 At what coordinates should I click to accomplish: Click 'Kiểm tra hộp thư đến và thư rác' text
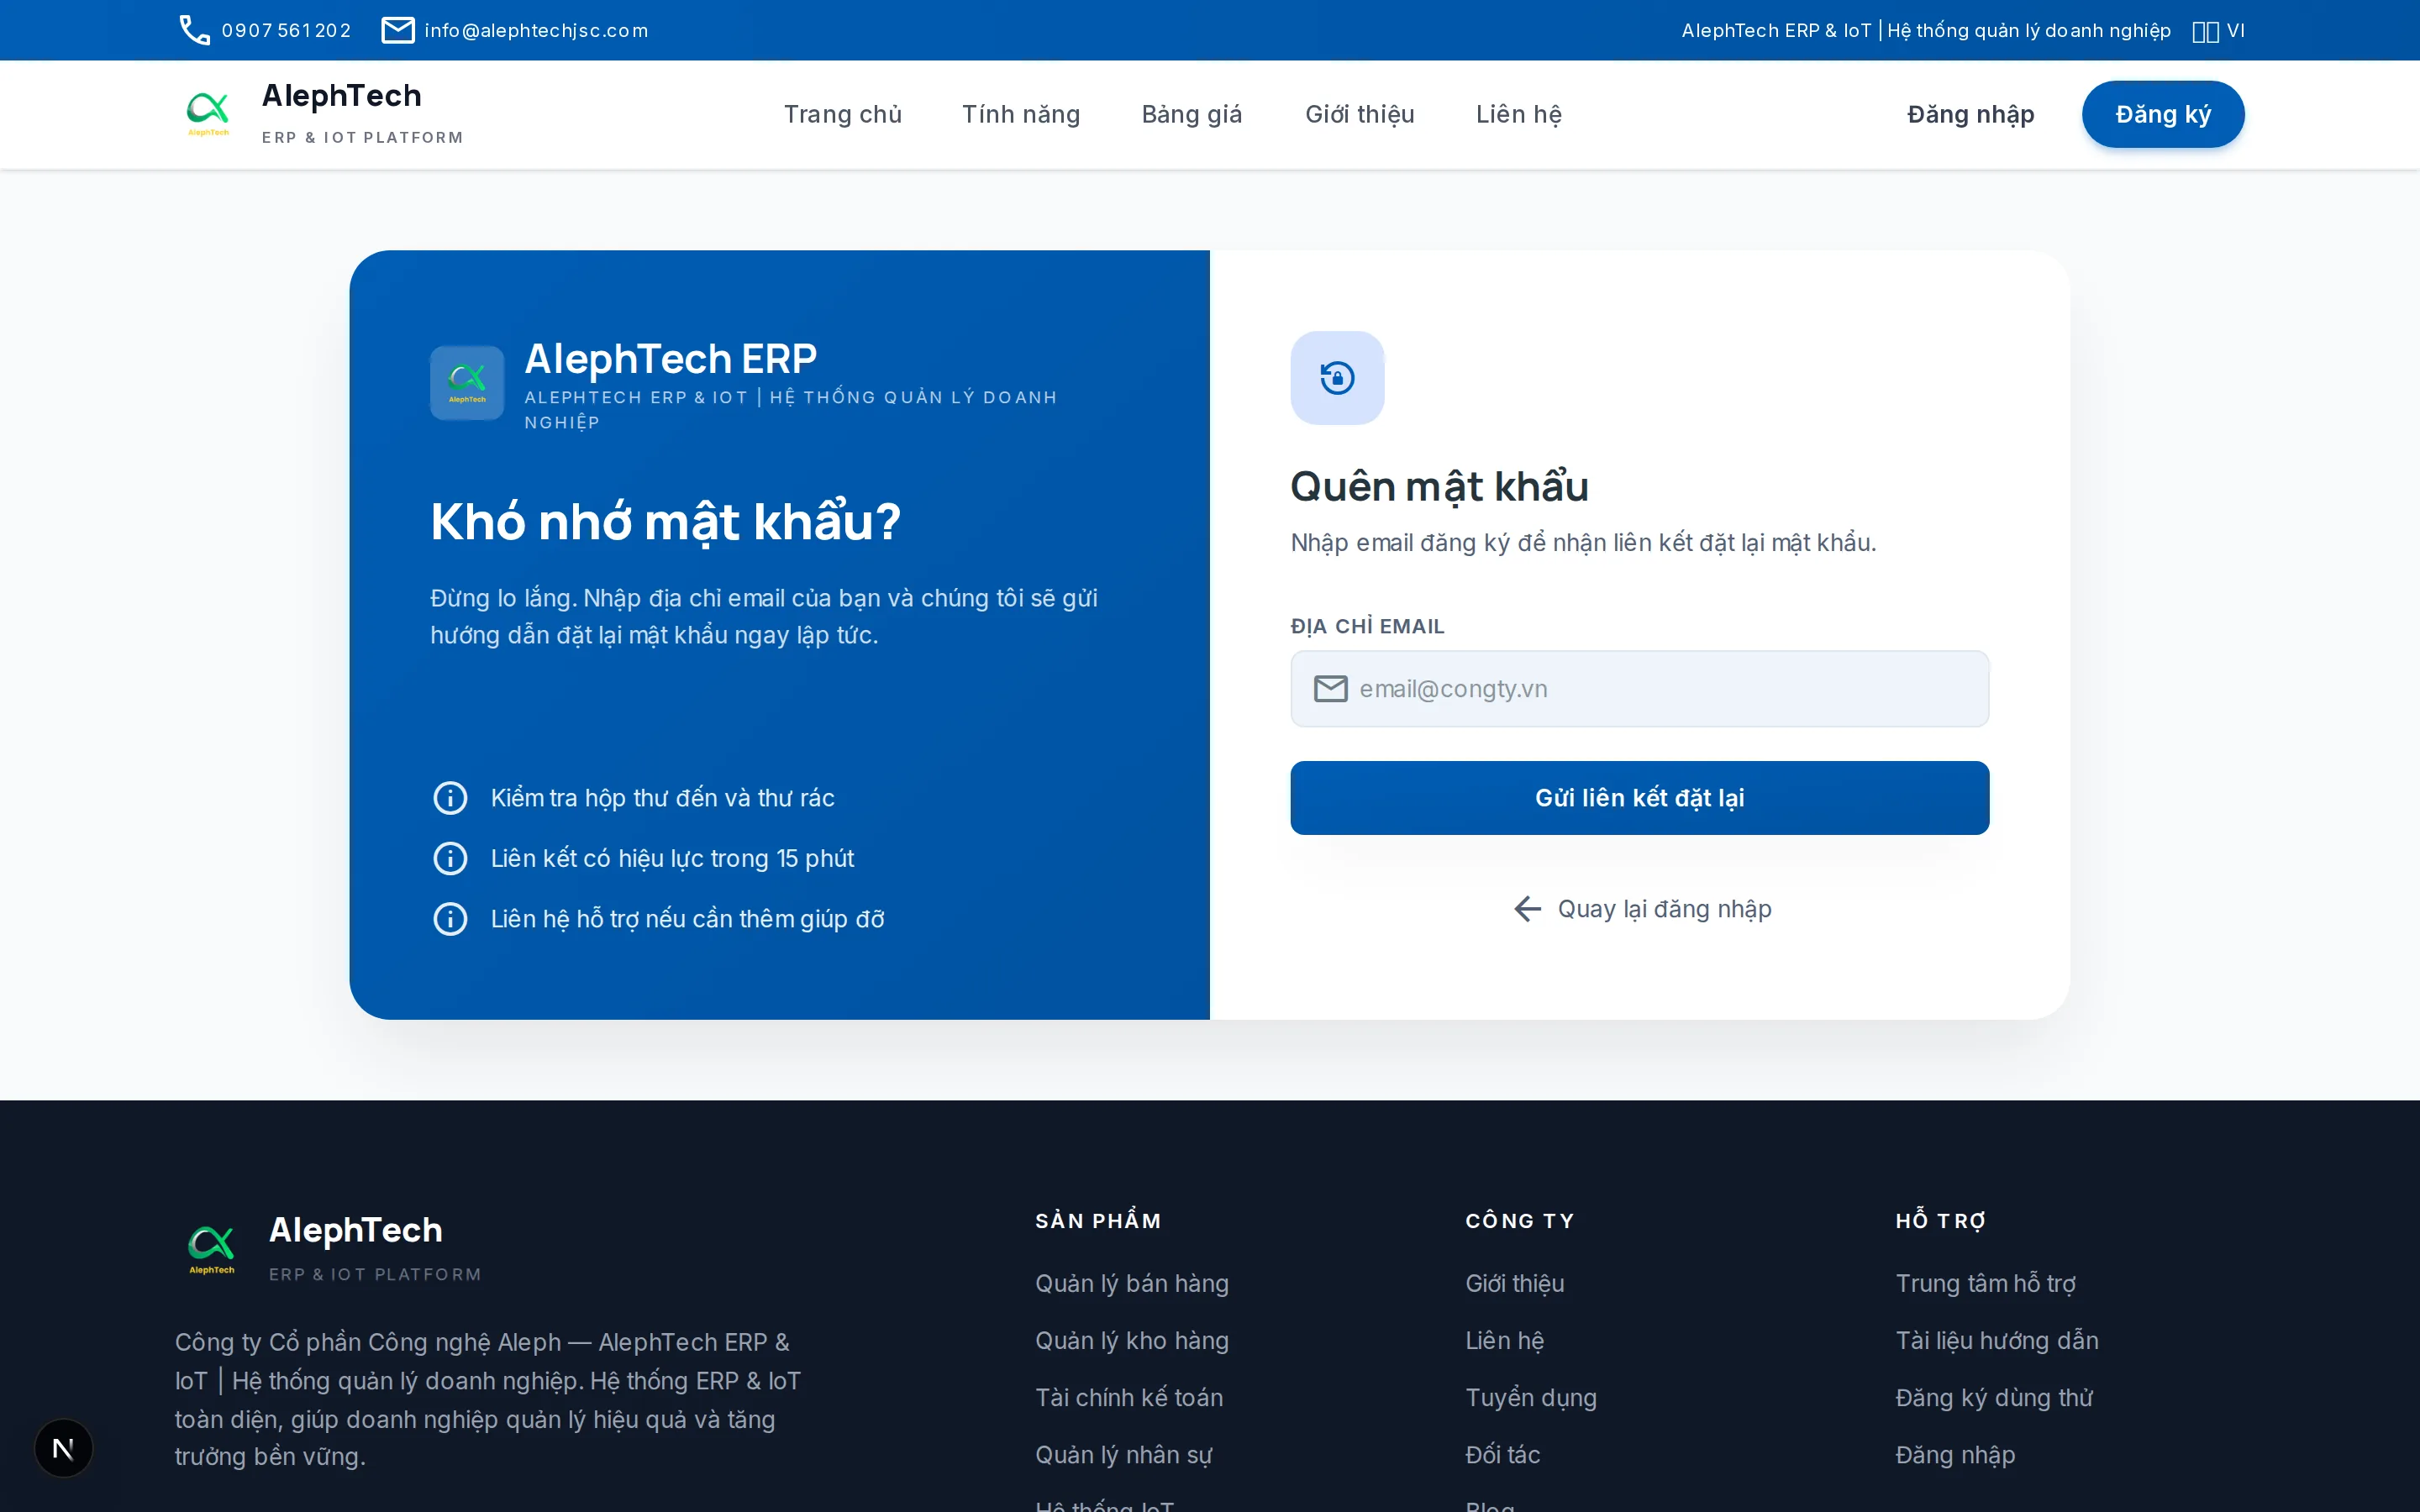(x=662, y=798)
